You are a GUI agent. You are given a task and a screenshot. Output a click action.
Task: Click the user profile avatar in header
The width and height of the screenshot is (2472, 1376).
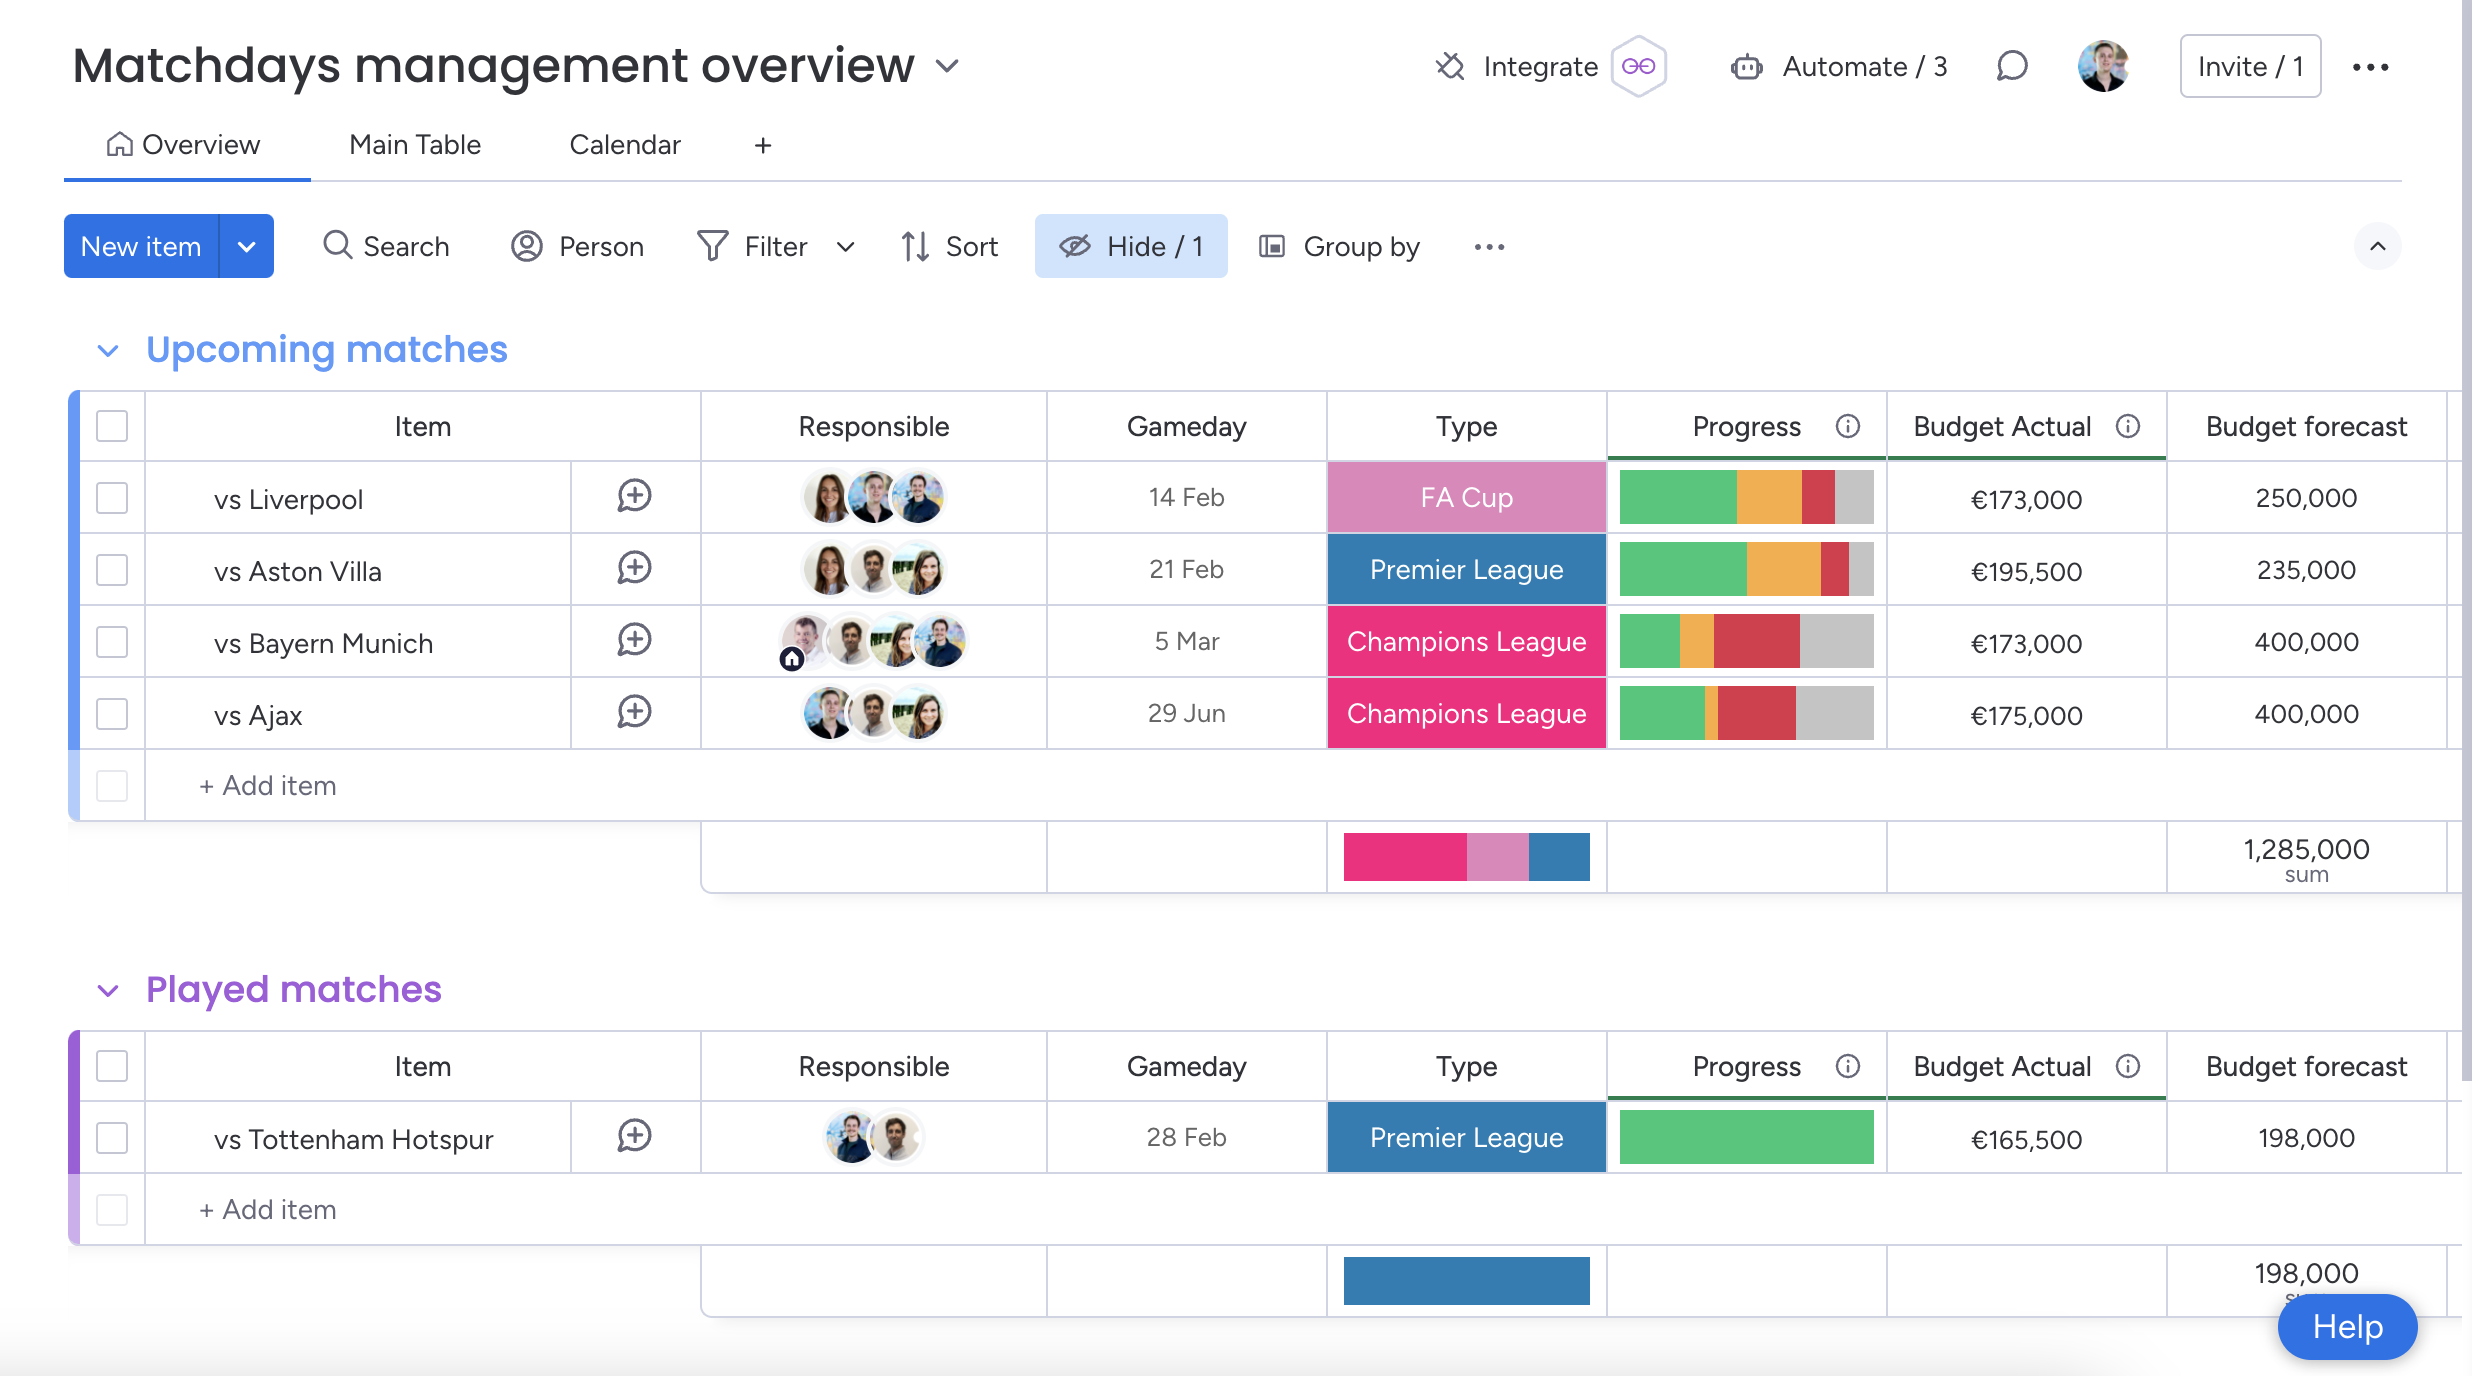click(2103, 67)
